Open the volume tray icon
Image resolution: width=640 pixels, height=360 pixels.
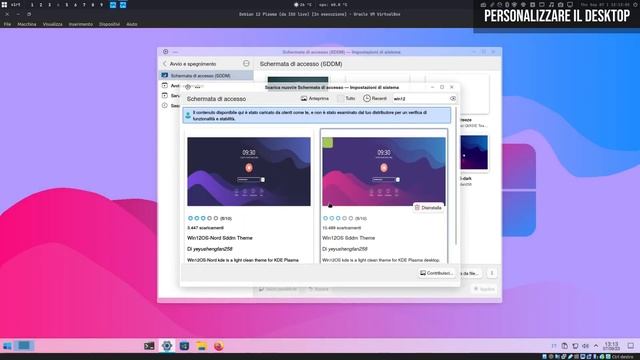585,346
